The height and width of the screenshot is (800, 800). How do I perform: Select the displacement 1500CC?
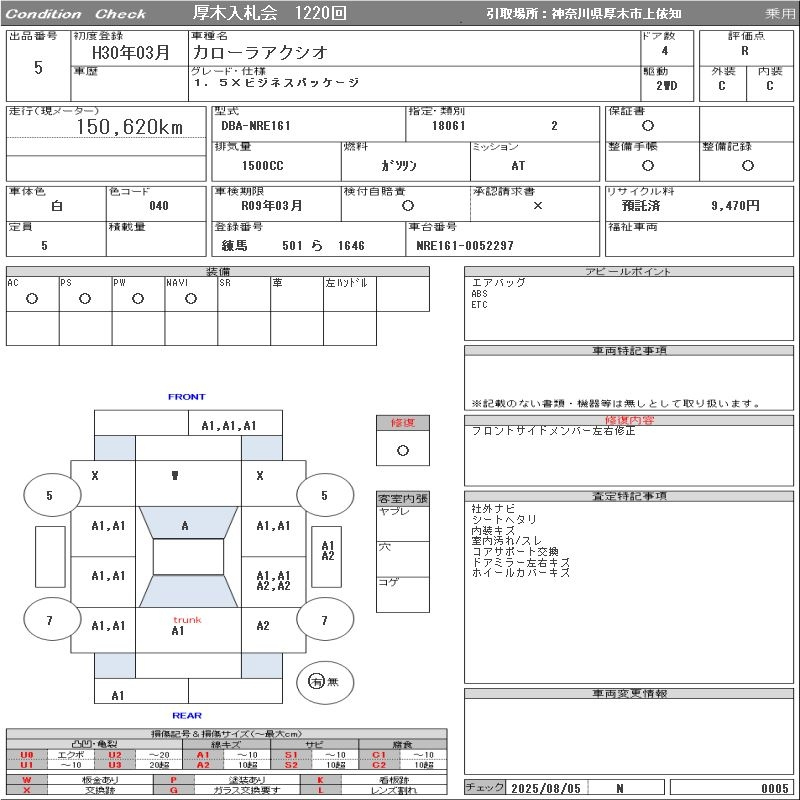(263, 166)
